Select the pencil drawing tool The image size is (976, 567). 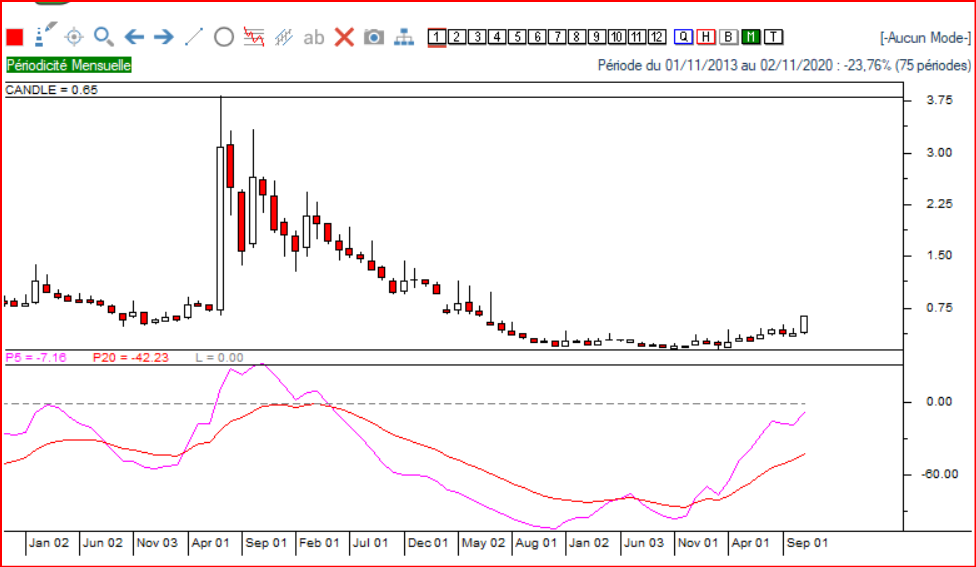[x=45, y=35]
